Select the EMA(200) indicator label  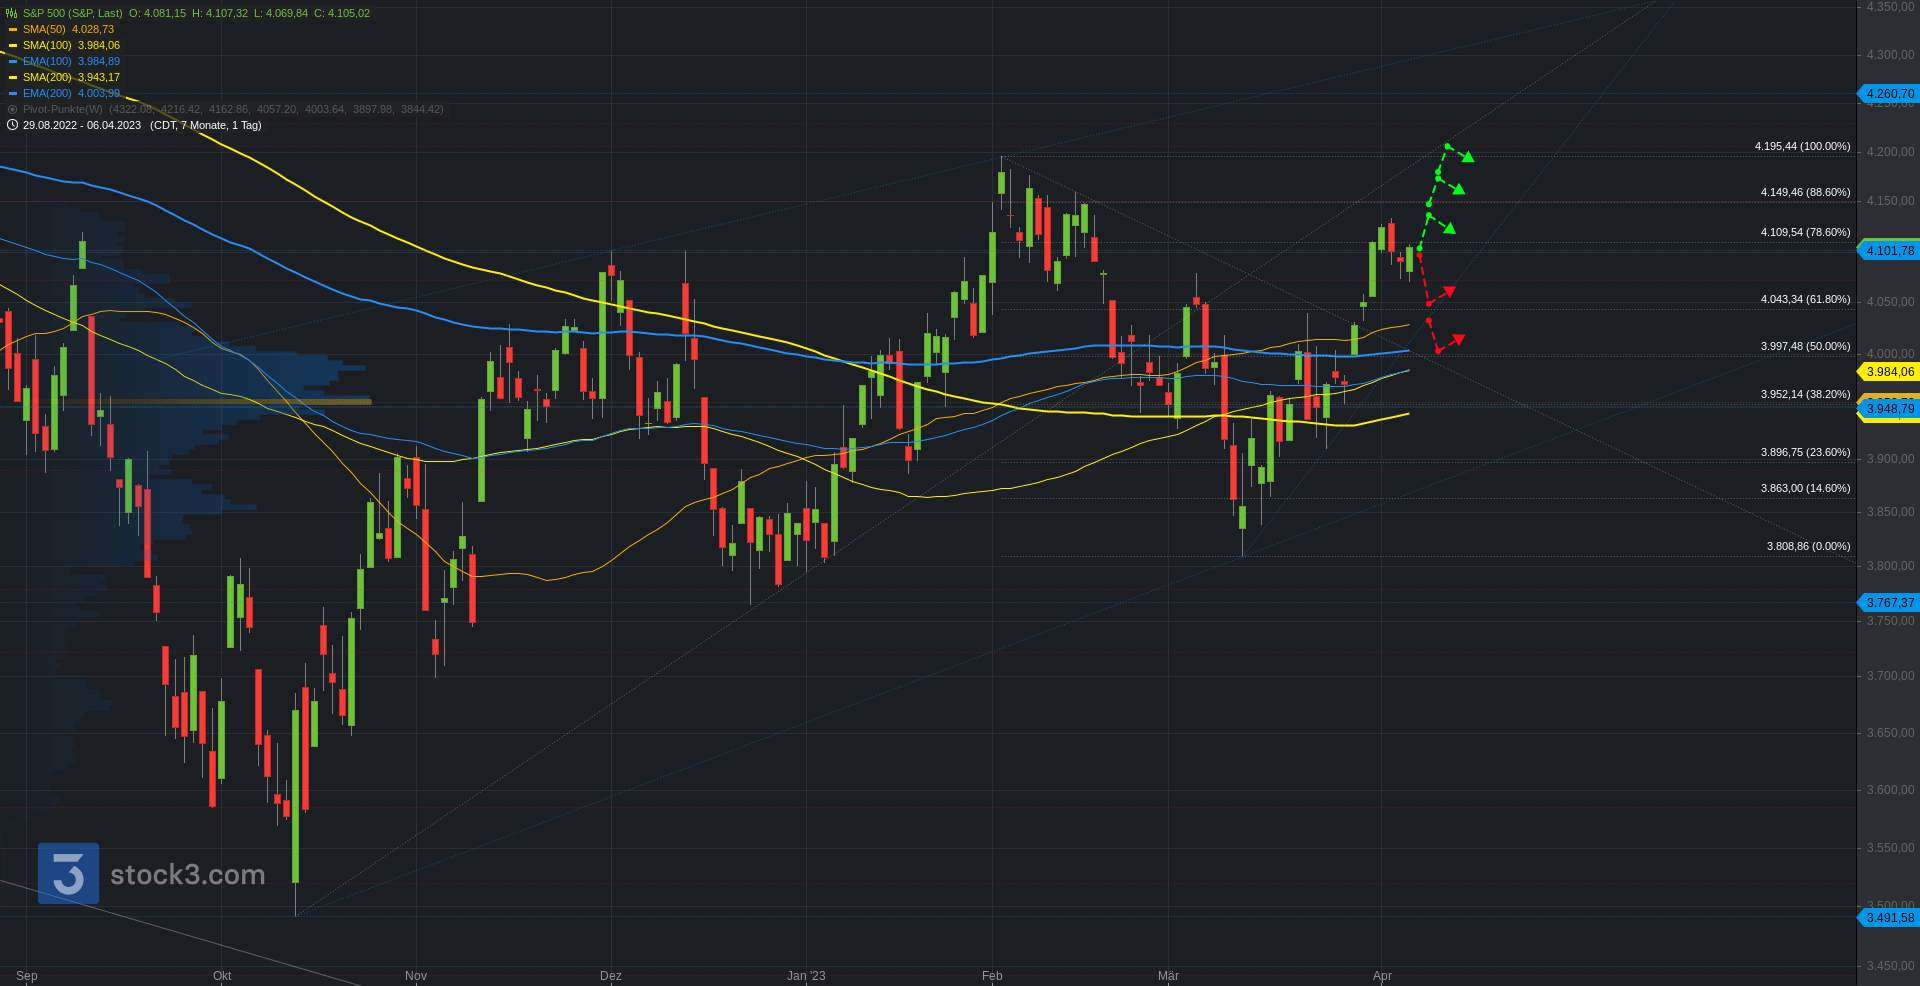point(47,93)
